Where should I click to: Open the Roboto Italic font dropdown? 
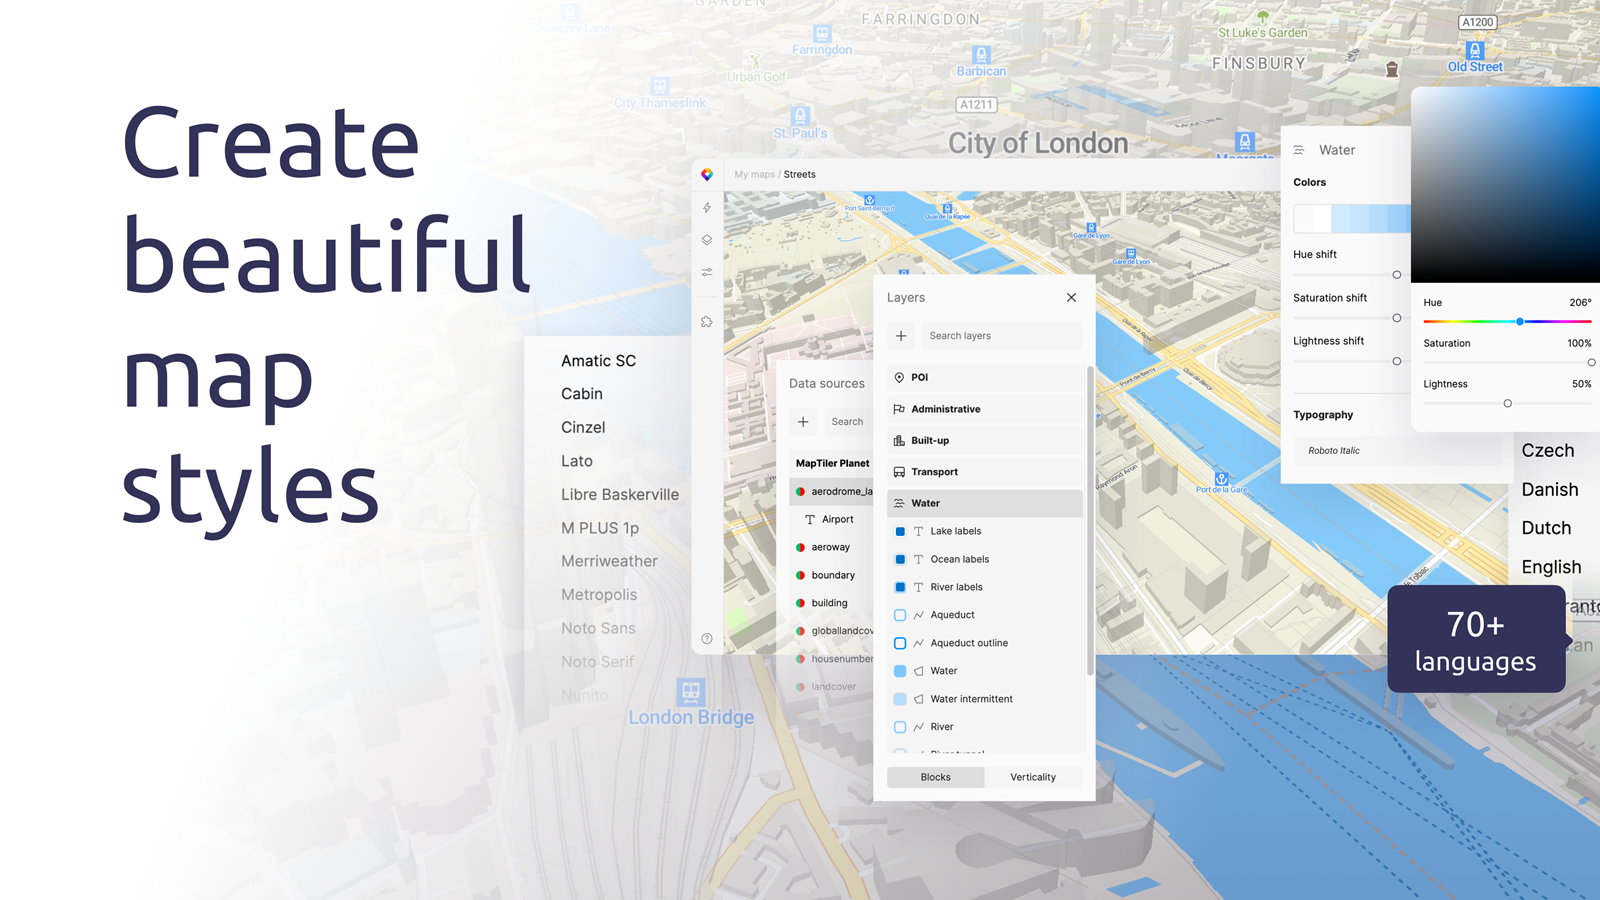1395,451
